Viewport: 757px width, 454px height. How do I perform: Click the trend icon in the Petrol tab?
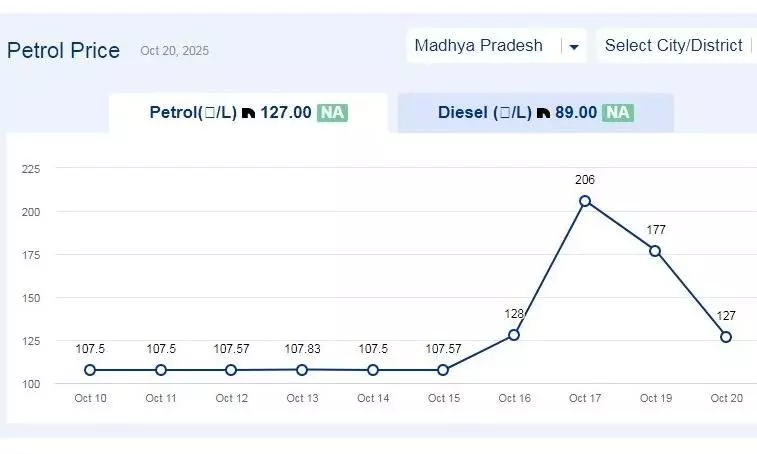click(x=248, y=113)
